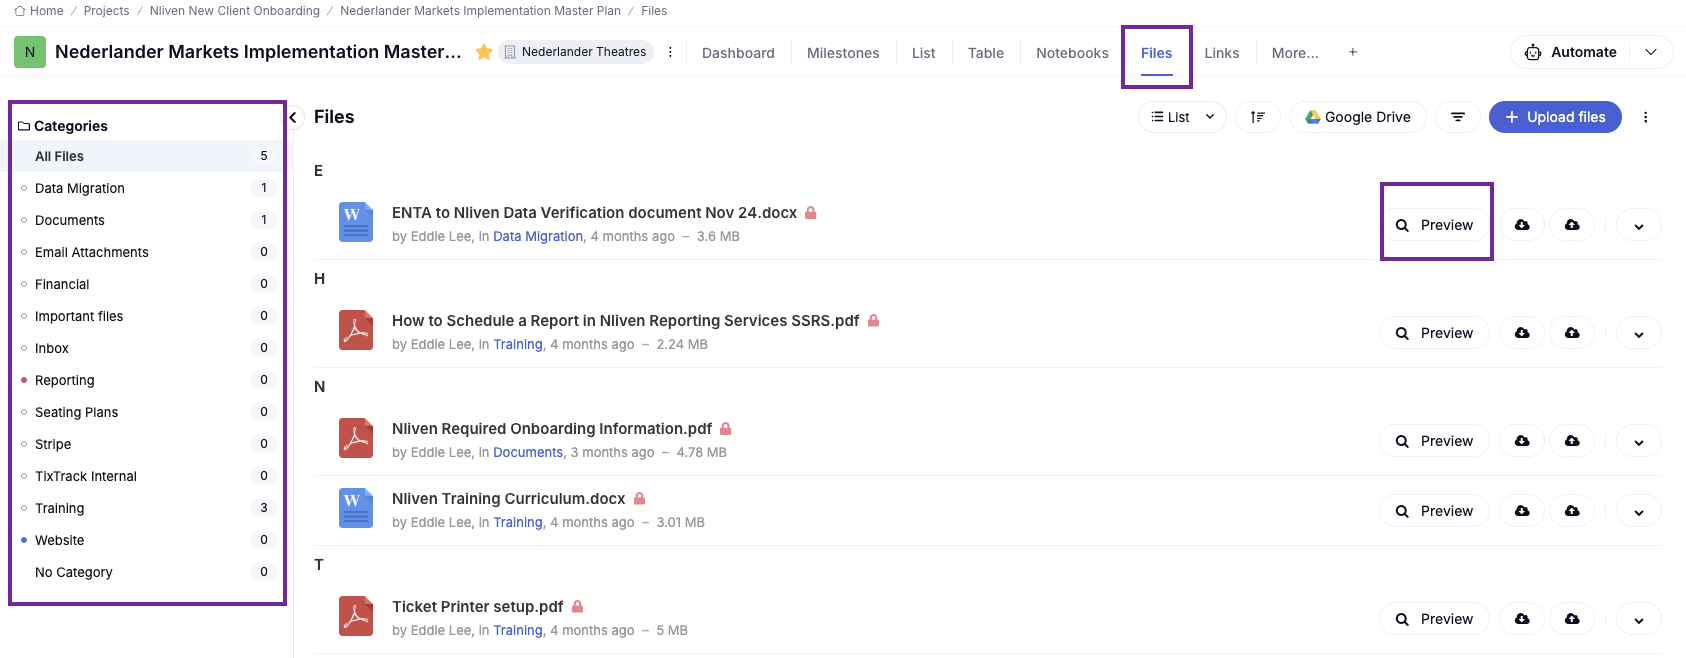1686x658 pixels.
Task: Collapse the categories sidebar arrow
Action: pos(293,117)
